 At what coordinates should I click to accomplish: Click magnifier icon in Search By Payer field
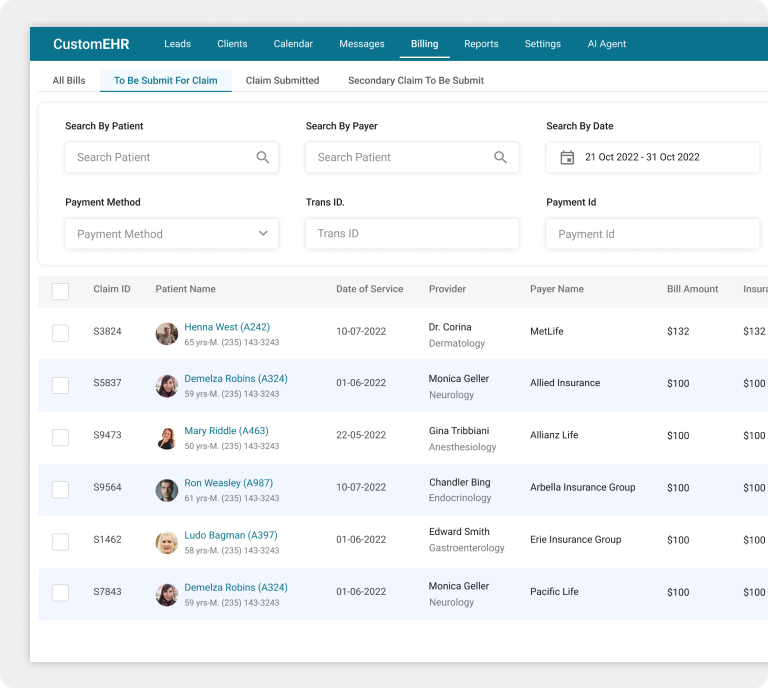pyautogui.click(x=501, y=157)
